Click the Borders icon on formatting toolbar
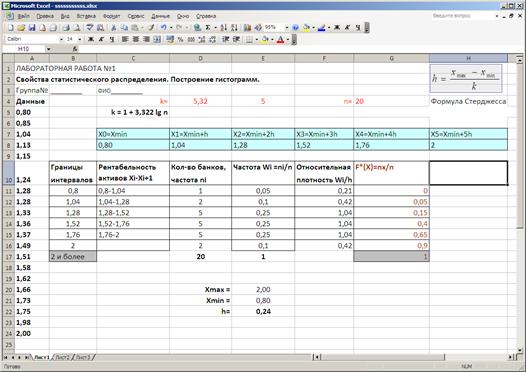 click(x=249, y=40)
